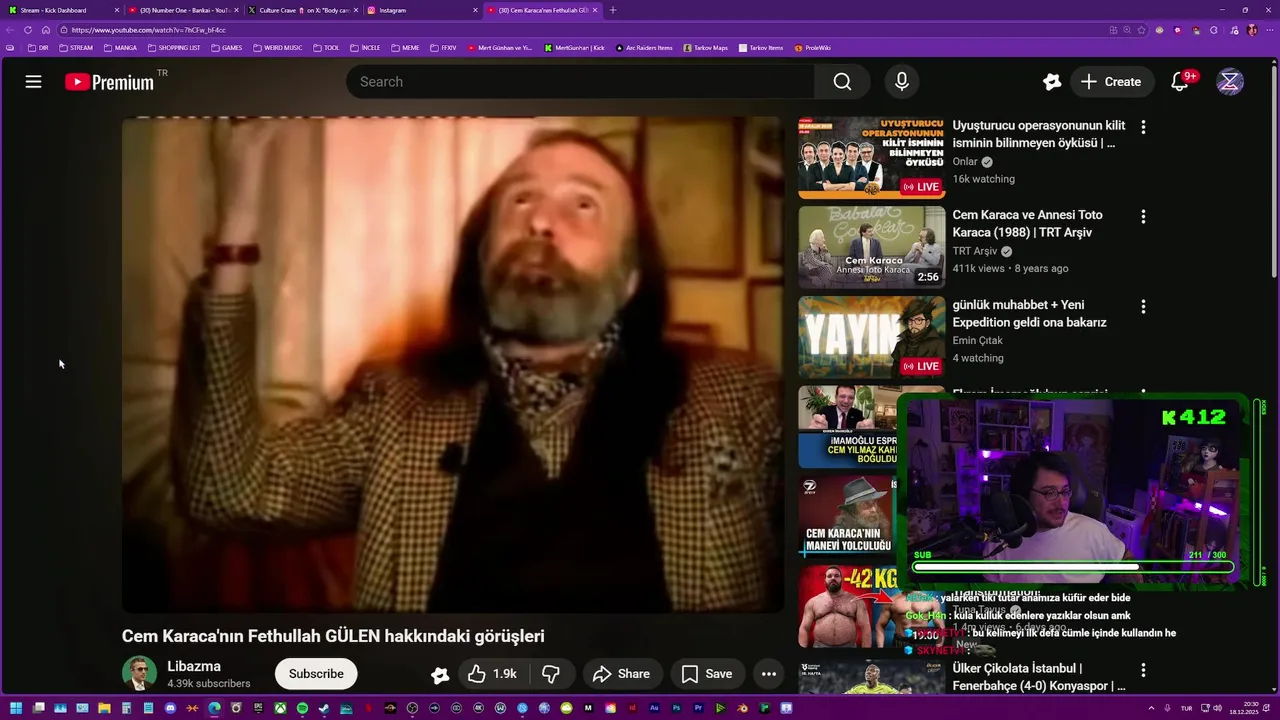Click the browser address bar URL
The image size is (1280, 720).
pos(149,30)
